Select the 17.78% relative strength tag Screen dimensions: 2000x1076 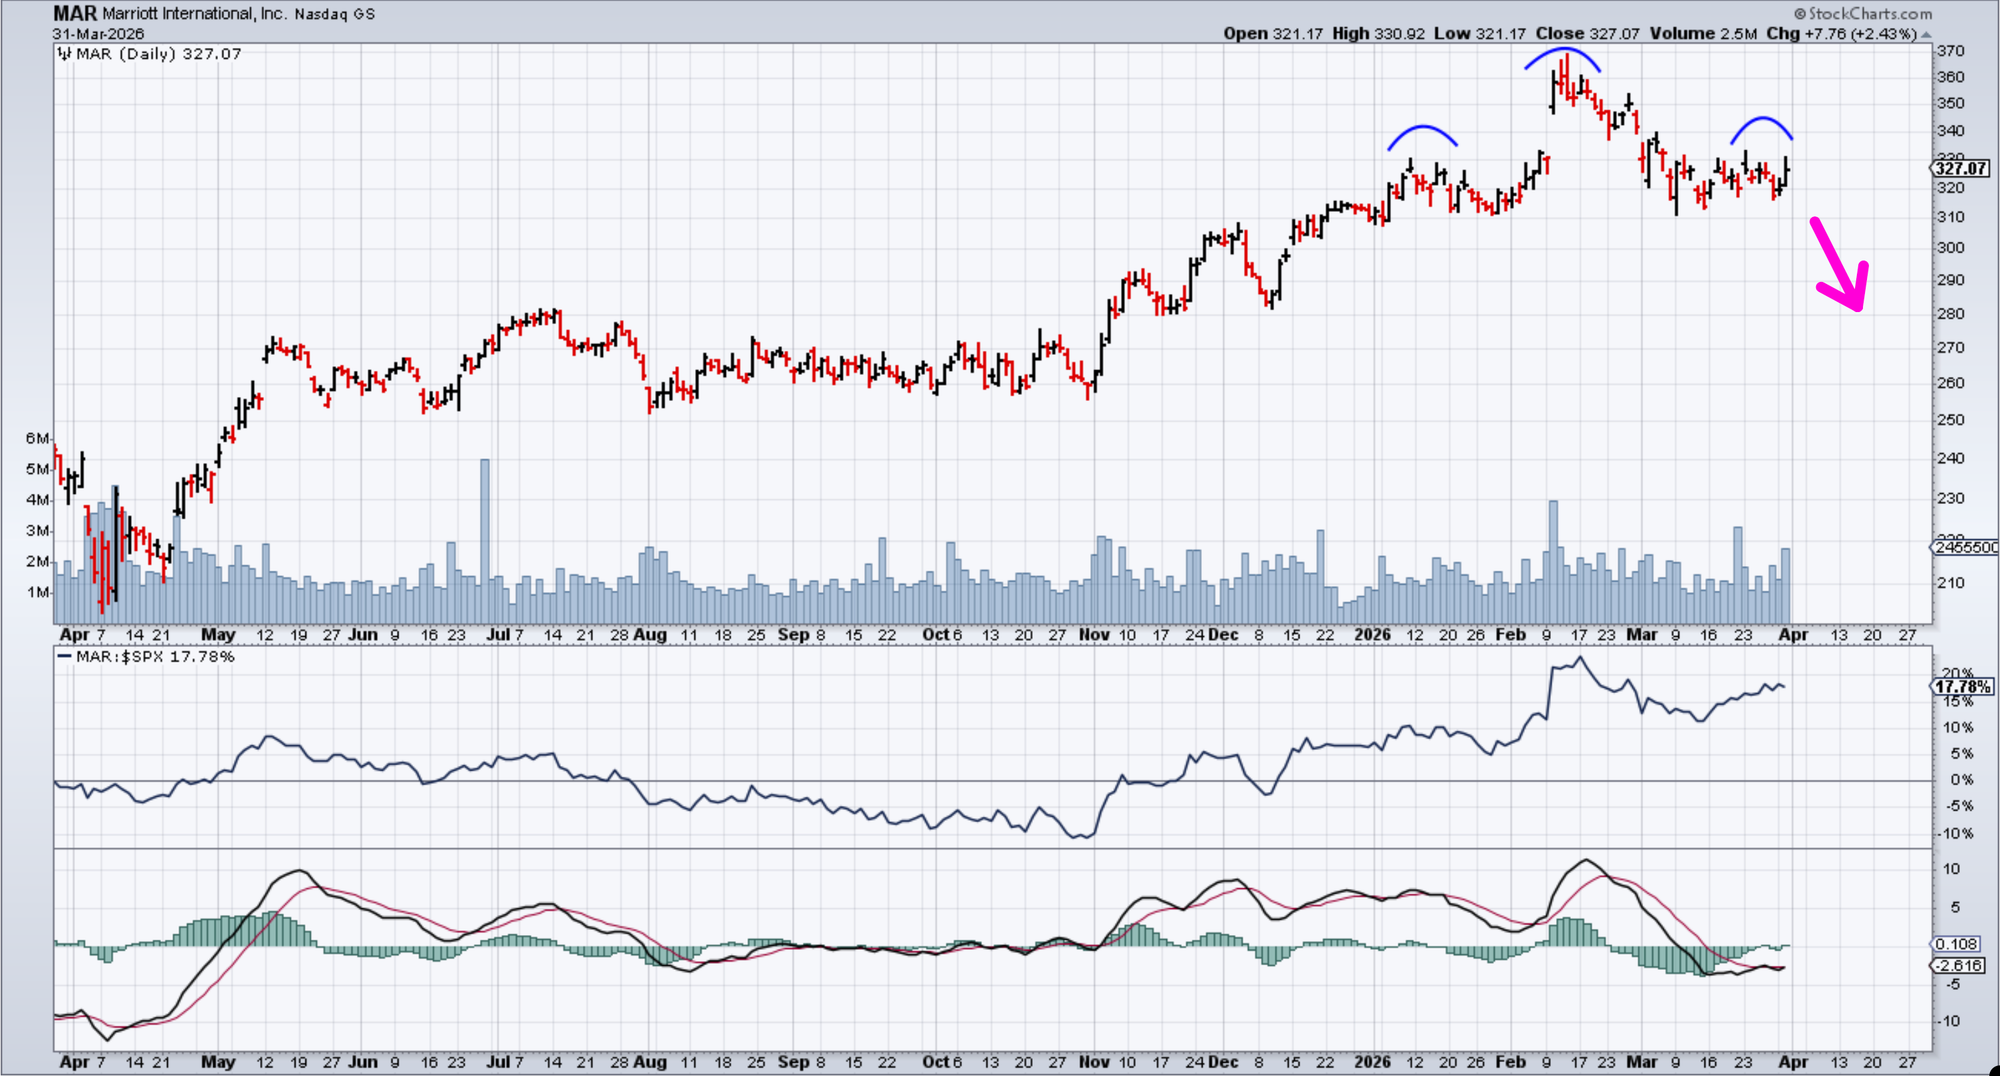[x=1962, y=687]
